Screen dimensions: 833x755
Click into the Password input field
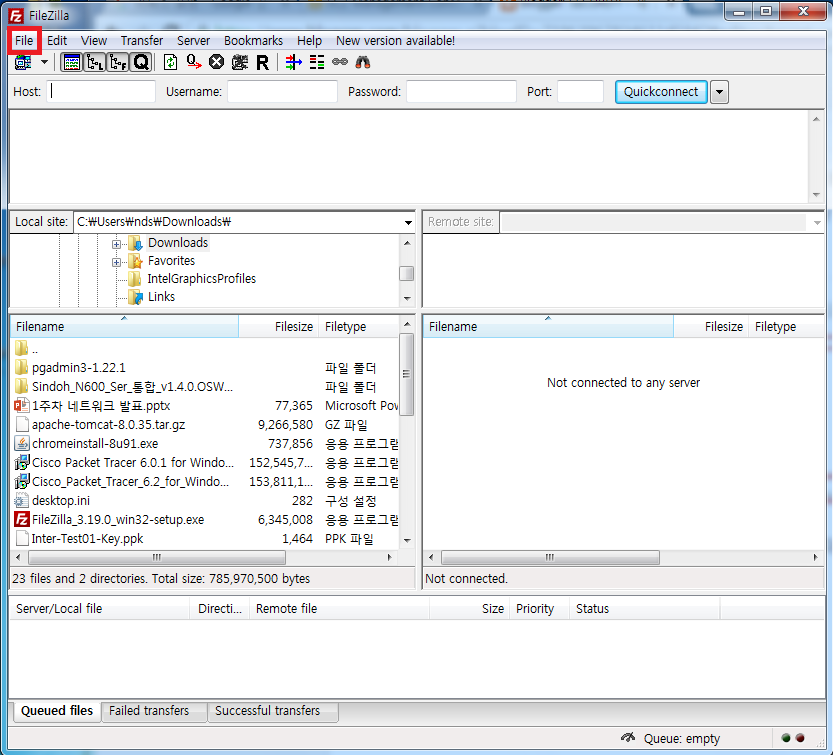point(461,91)
